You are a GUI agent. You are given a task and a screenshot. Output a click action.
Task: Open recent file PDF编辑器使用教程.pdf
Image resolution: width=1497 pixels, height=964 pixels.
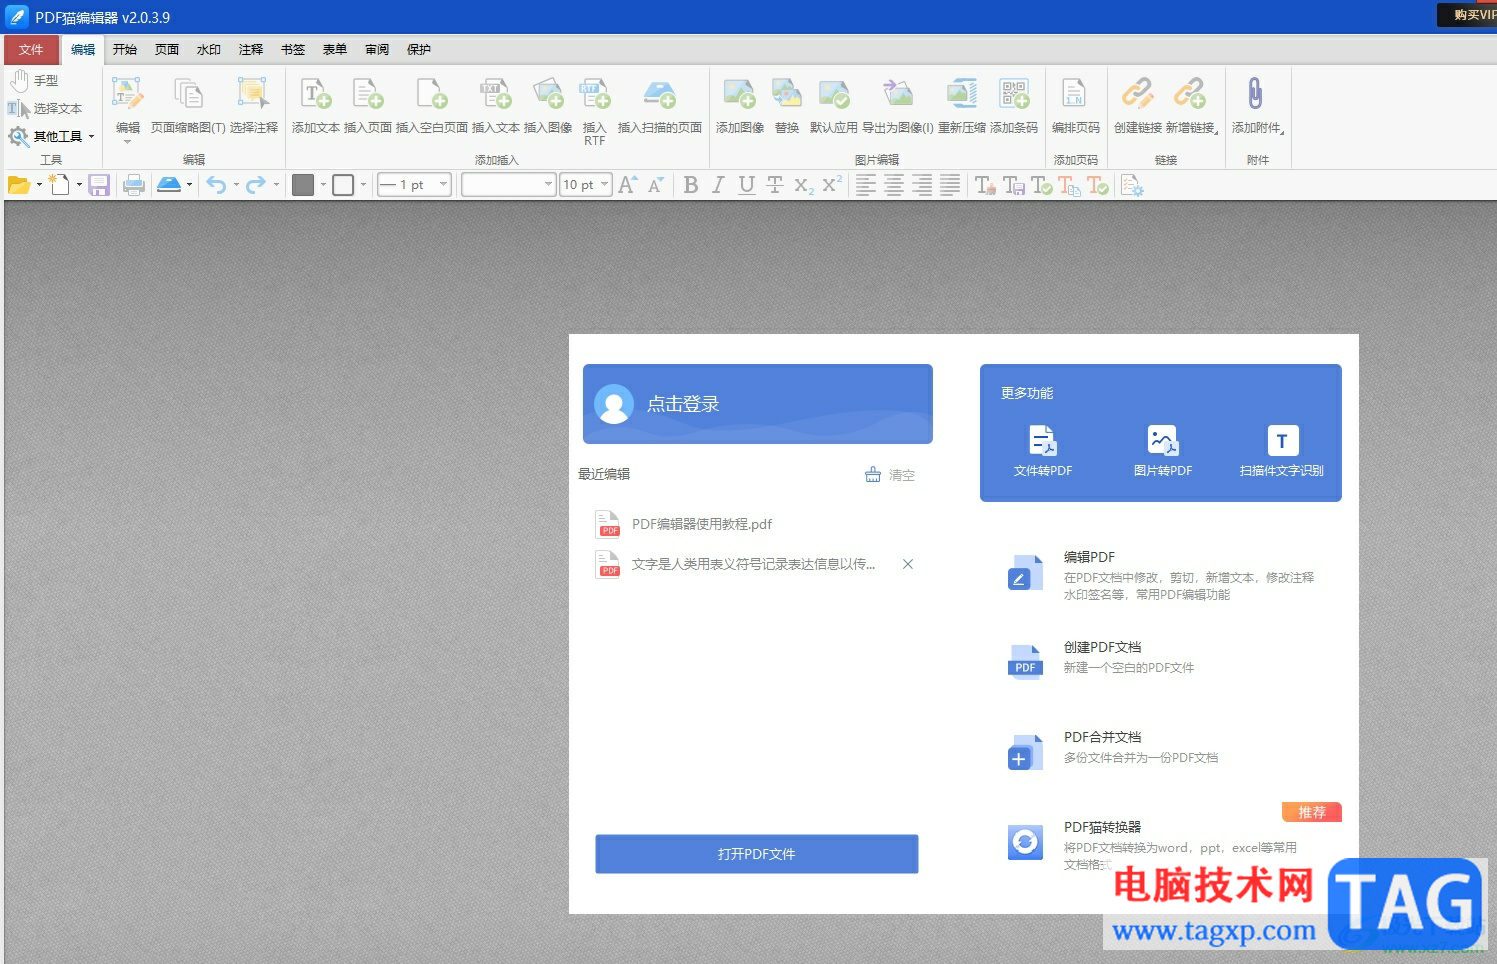[702, 524]
